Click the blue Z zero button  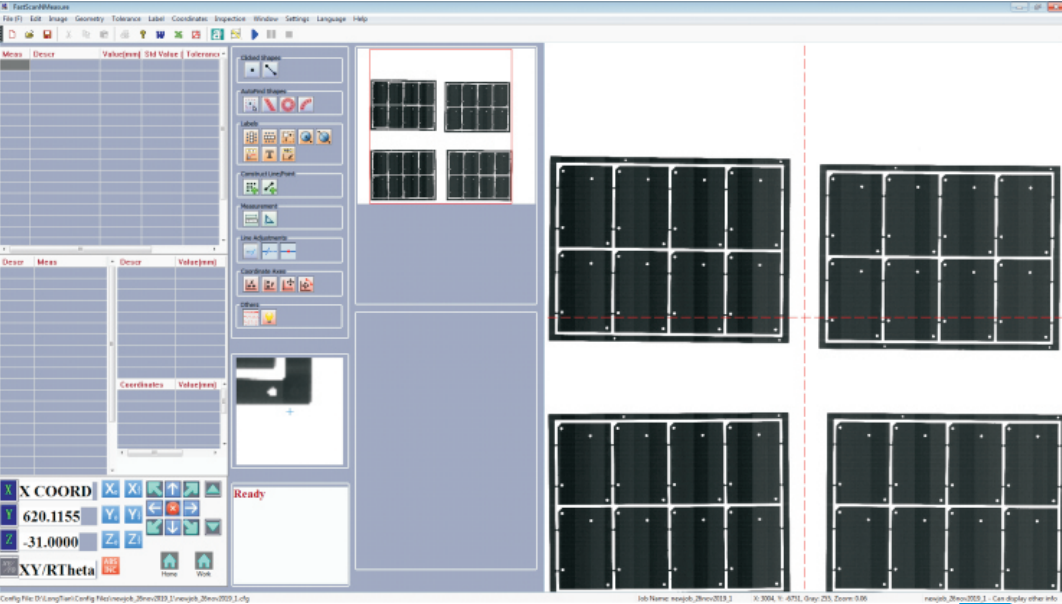tap(110, 540)
